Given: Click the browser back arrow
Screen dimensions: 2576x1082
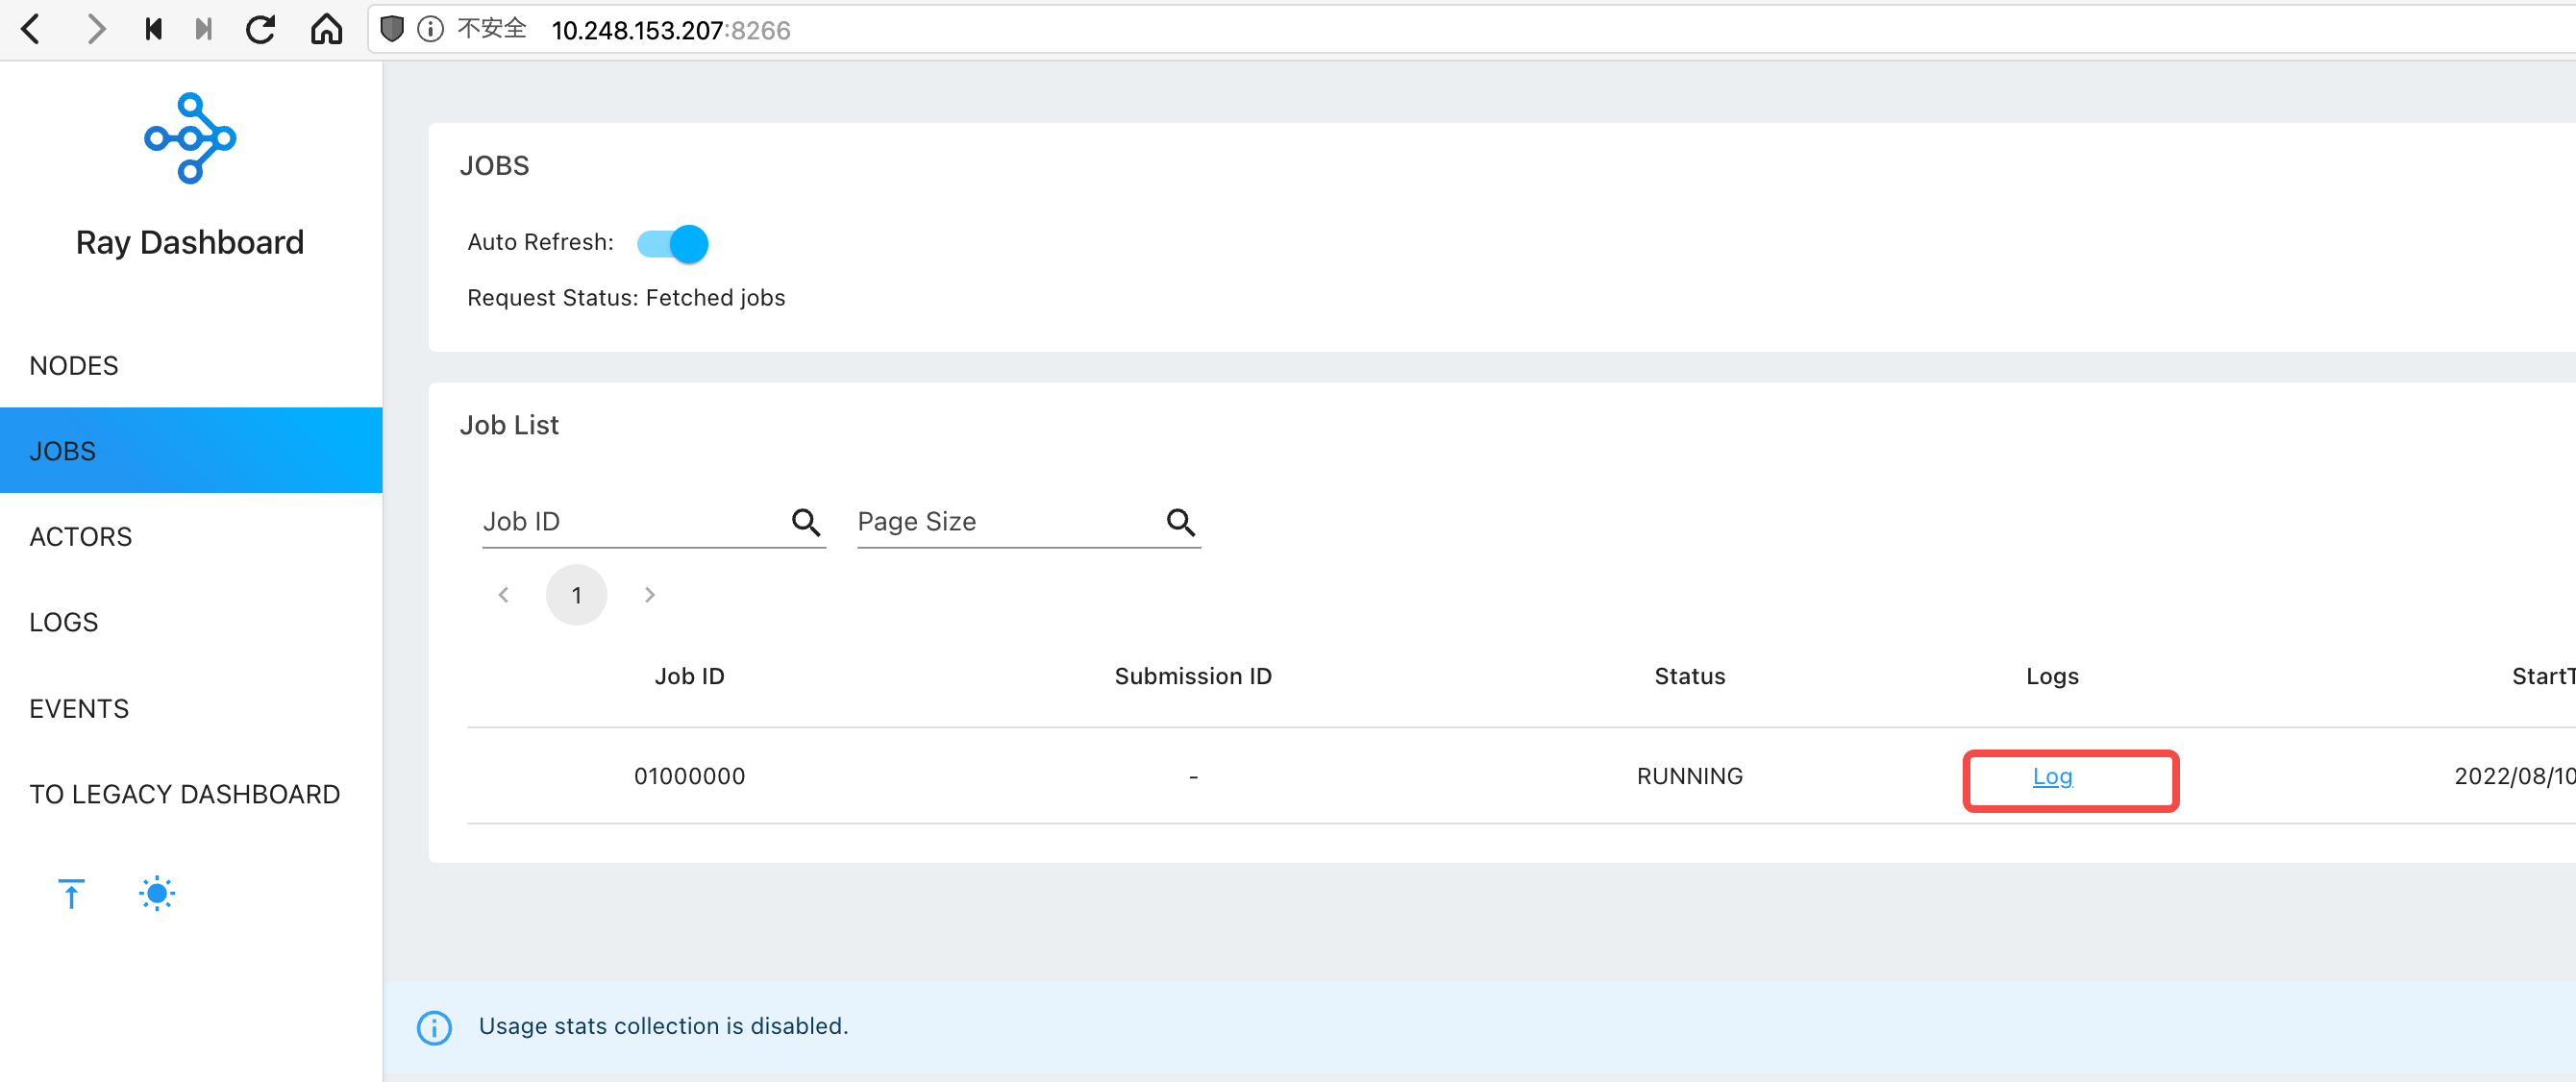Looking at the screenshot, I should click(31, 29).
